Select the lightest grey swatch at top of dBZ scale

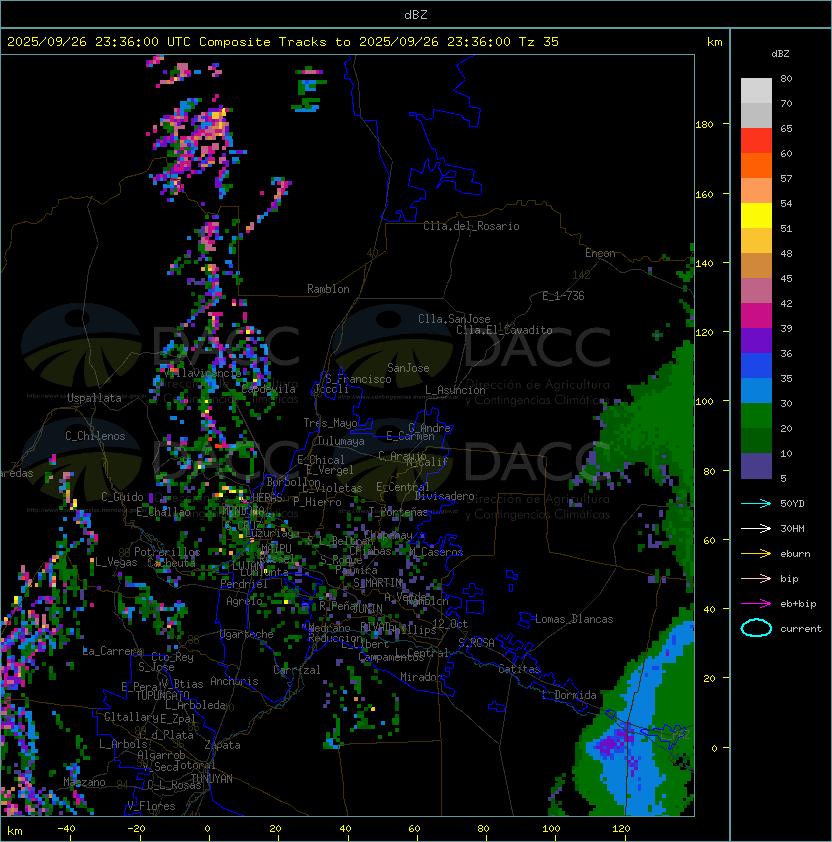(756, 91)
